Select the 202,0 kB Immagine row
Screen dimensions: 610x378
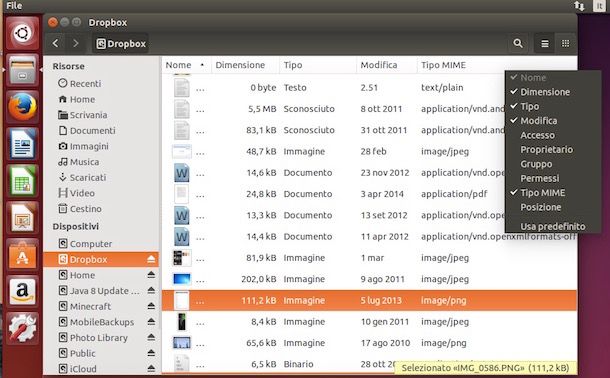click(369, 279)
